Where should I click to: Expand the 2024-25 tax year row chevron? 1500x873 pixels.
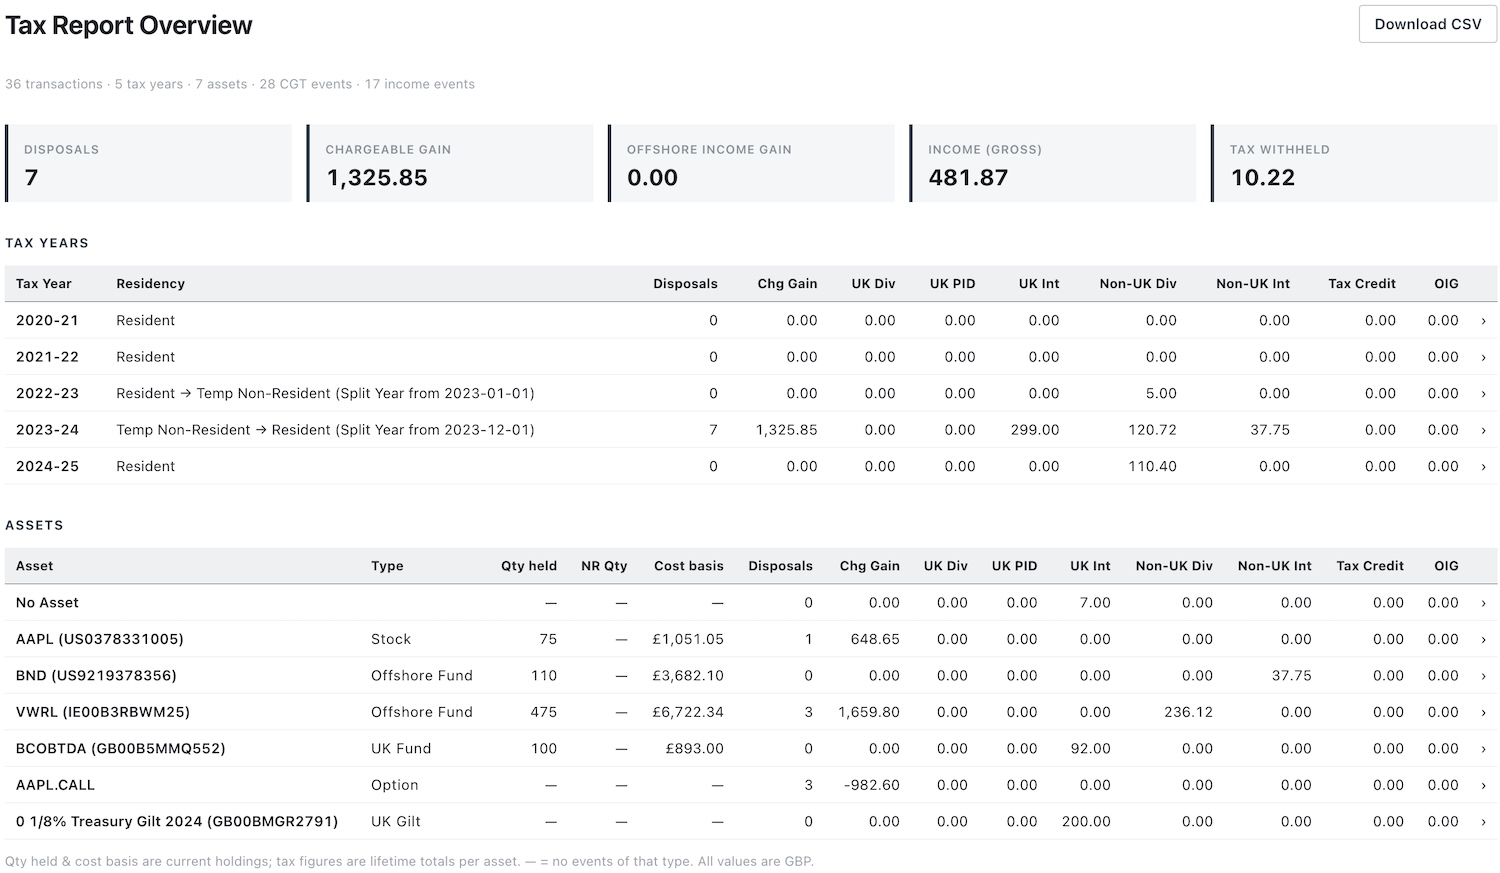[1483, 467]
